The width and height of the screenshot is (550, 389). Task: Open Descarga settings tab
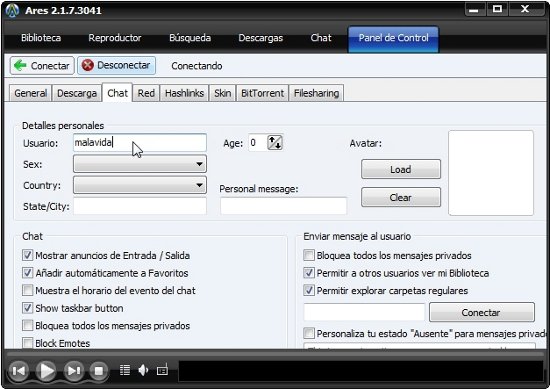[77, 93]
